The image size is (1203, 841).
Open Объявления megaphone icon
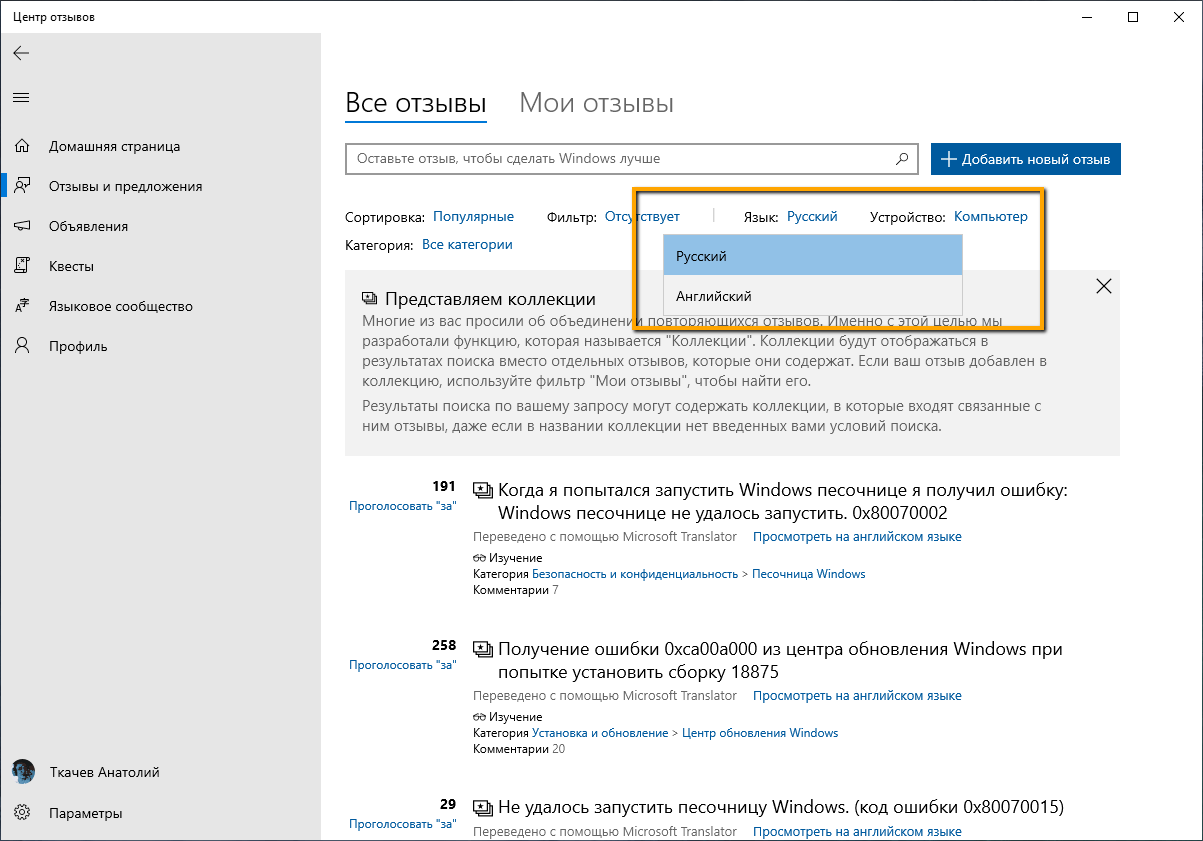pyautogui.click(x=22, y=226)
